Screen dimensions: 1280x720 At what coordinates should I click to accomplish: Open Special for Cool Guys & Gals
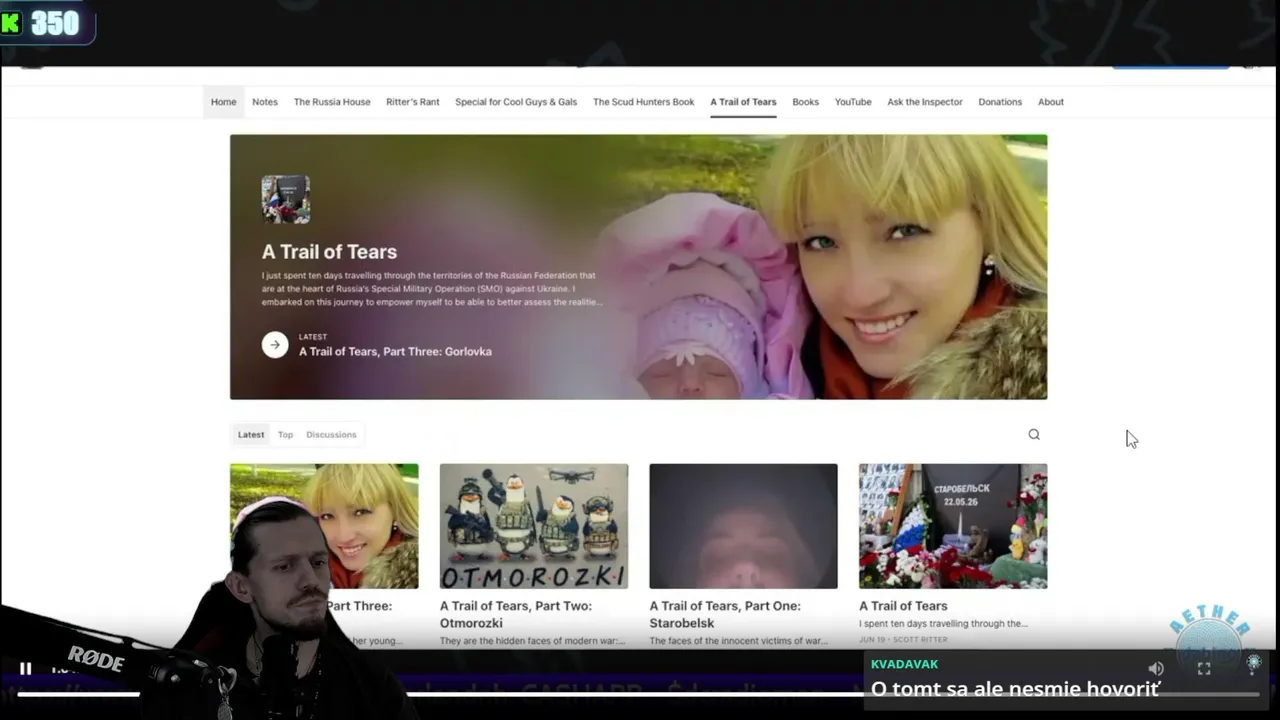pyautogui.click(x=516, y=102)
